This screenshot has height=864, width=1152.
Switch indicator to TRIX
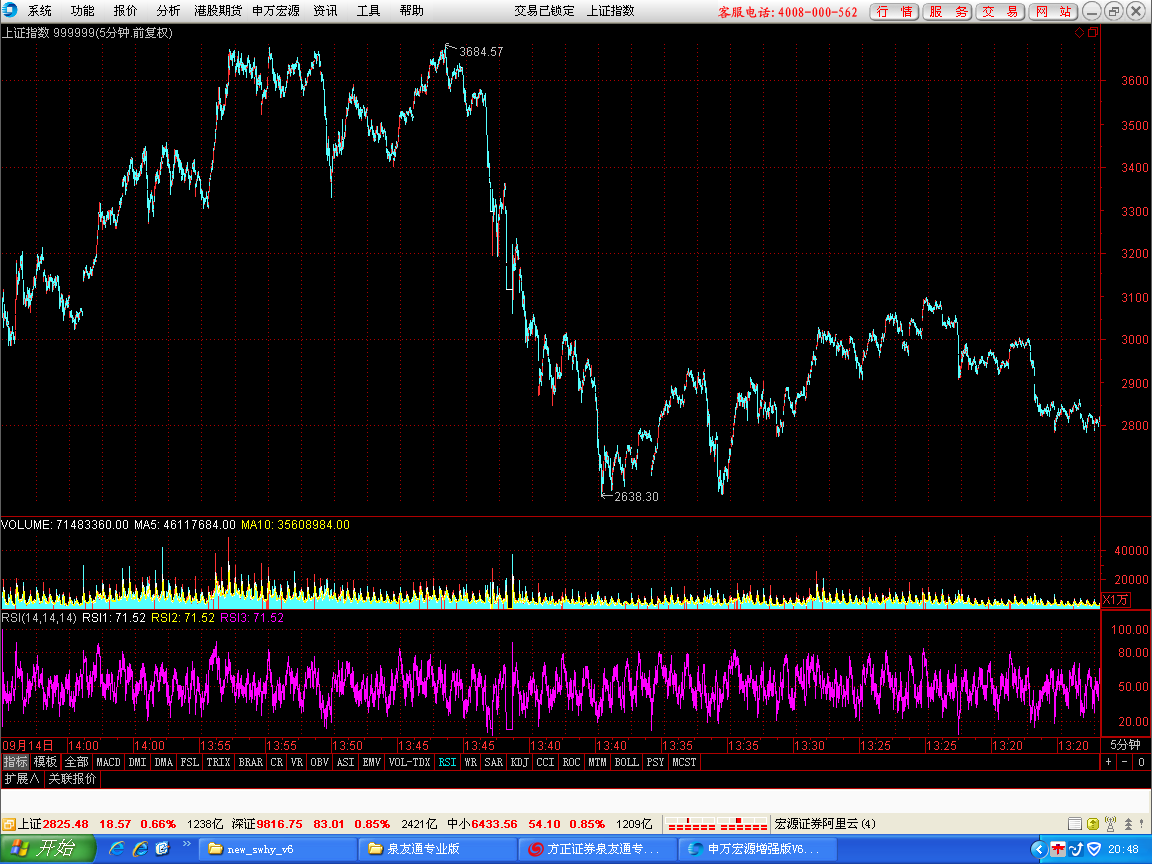click(x=218, y=762)
